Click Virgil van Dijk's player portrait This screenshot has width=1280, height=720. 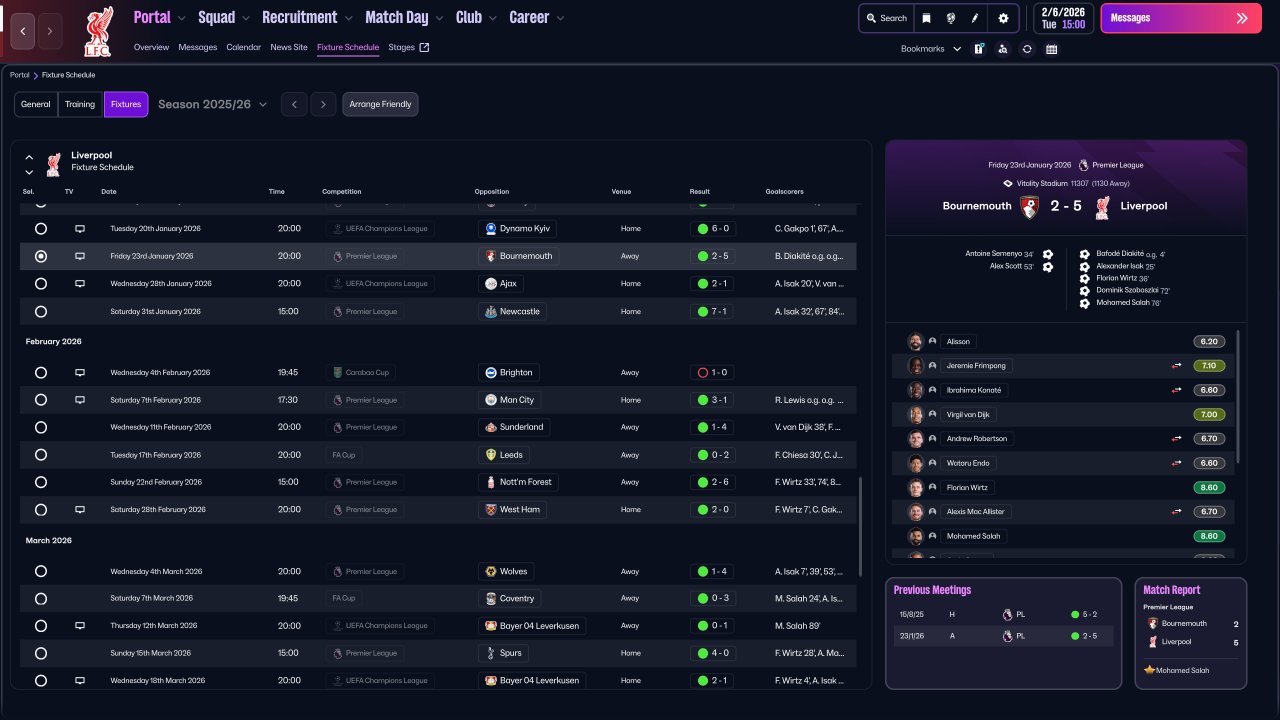coord(915,415)
